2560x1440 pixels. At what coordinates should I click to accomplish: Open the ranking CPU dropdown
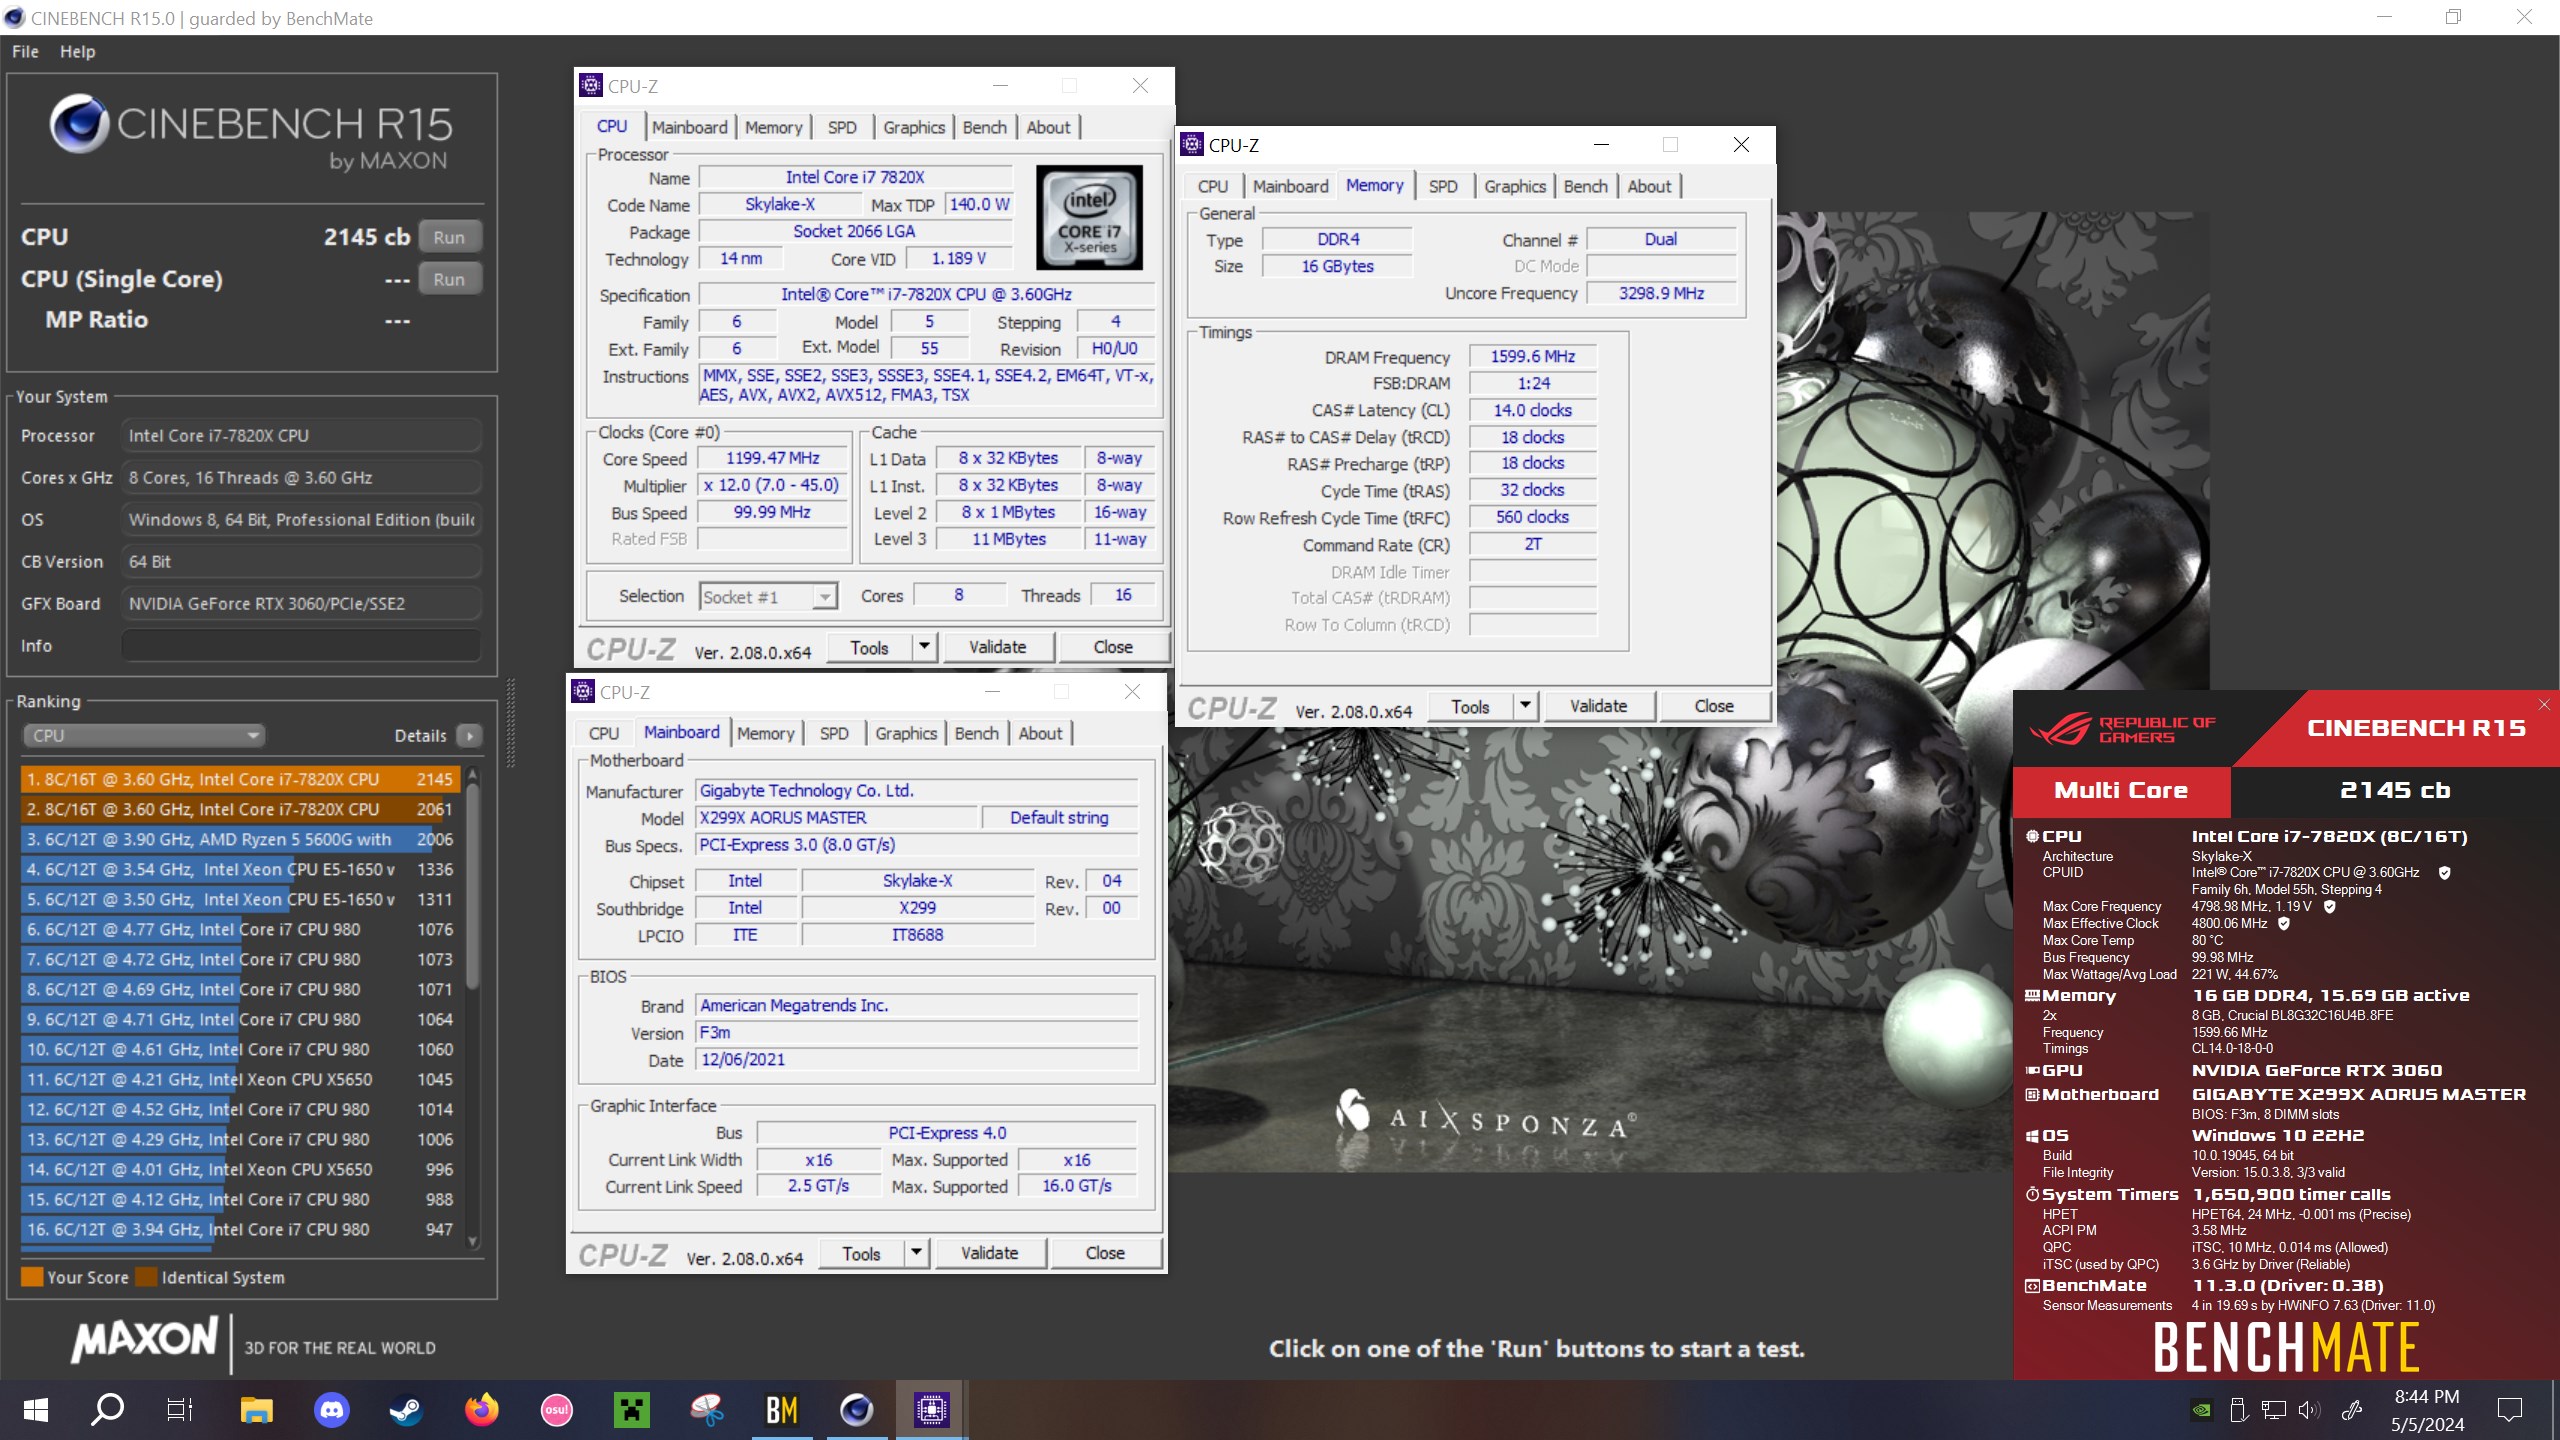[x=143, y=735]
